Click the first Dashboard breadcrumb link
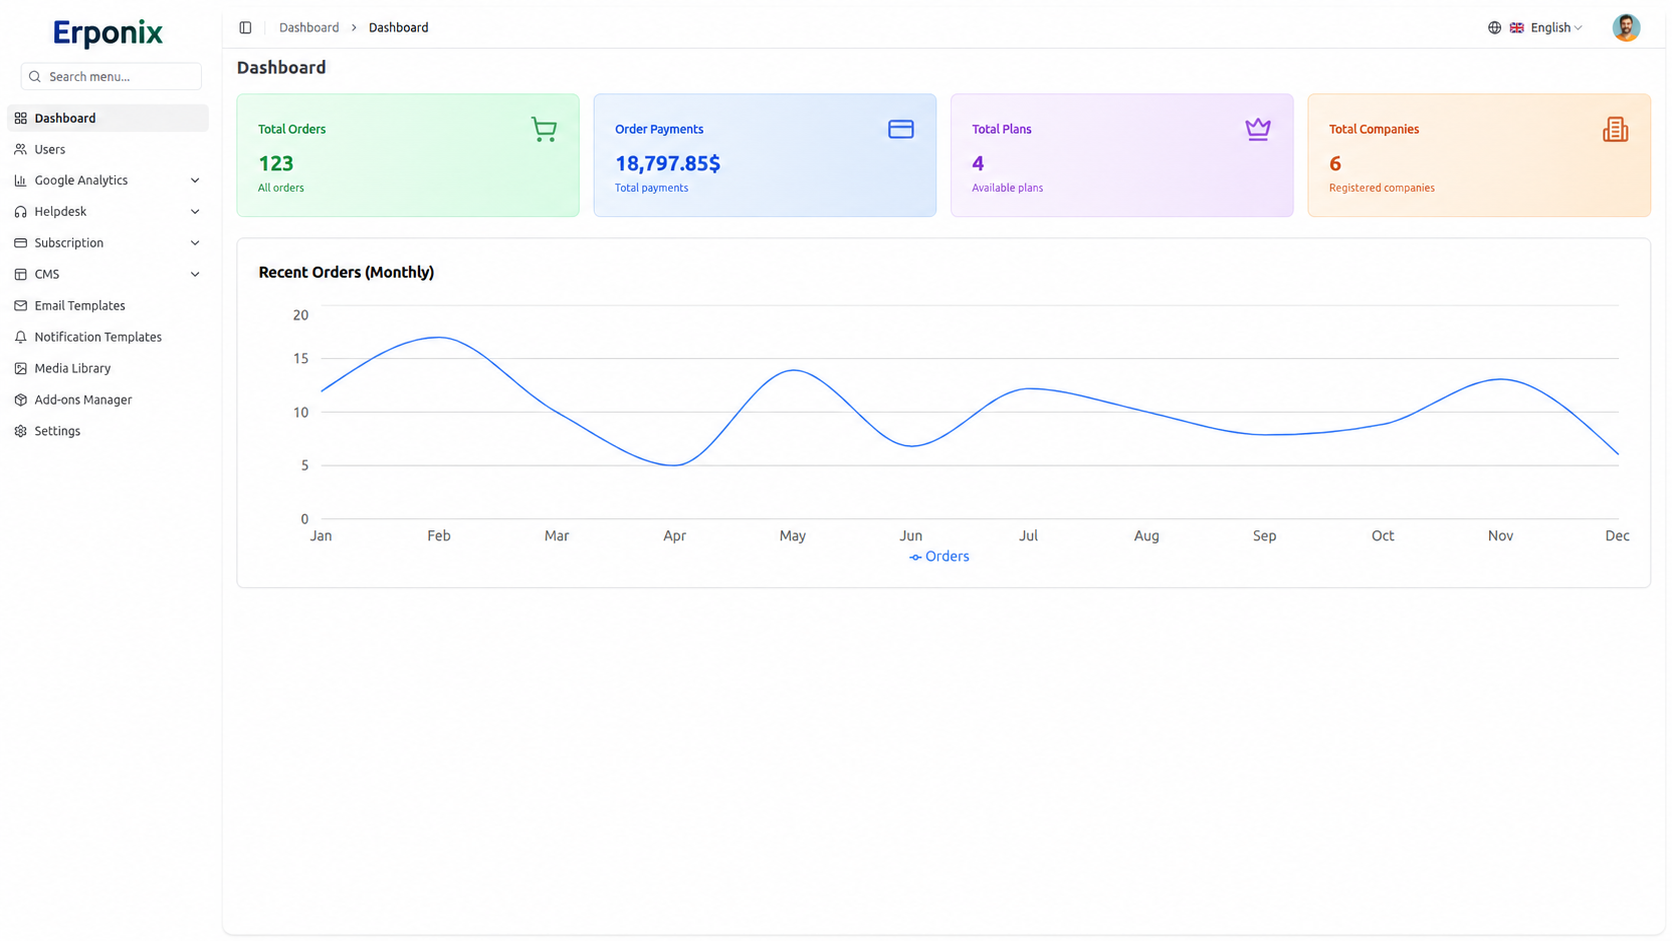Image resolution: width=1672 pixels, height=941 pixels. (309, 28)
